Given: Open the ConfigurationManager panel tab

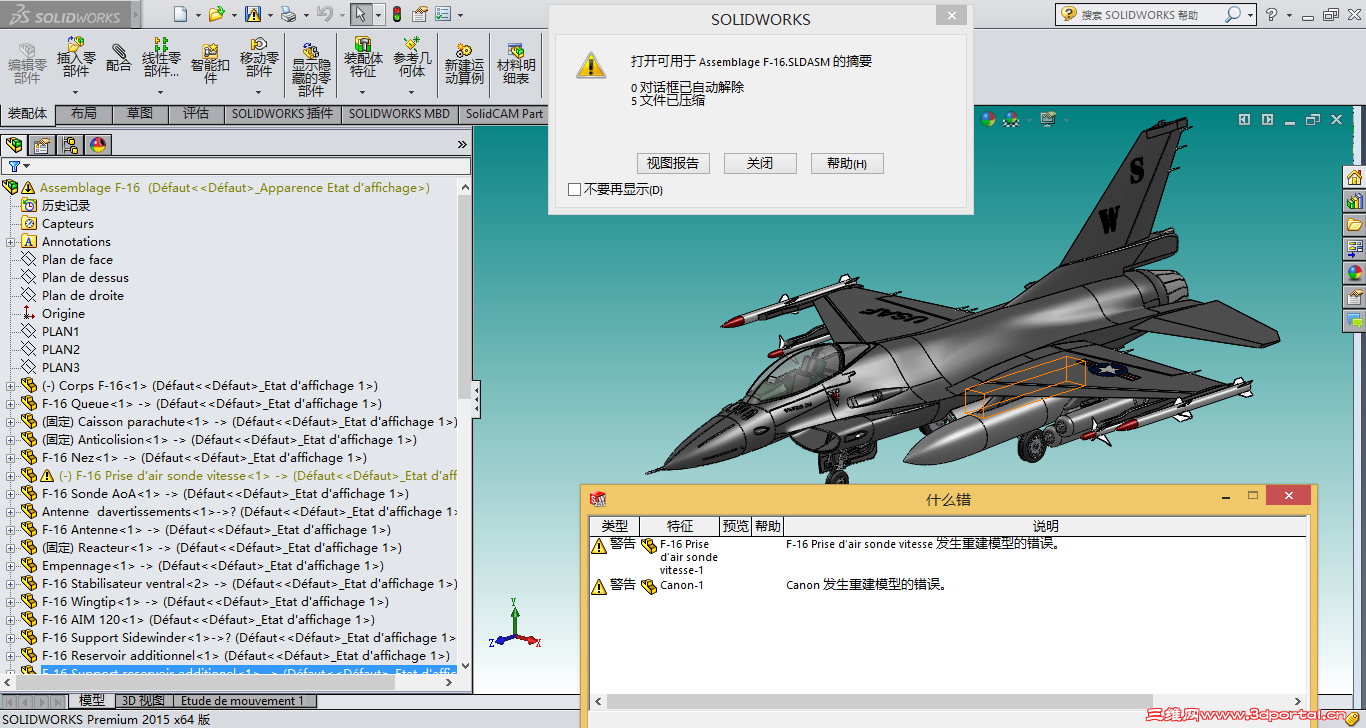Looking at the screenshot, I should pos(70,145).
